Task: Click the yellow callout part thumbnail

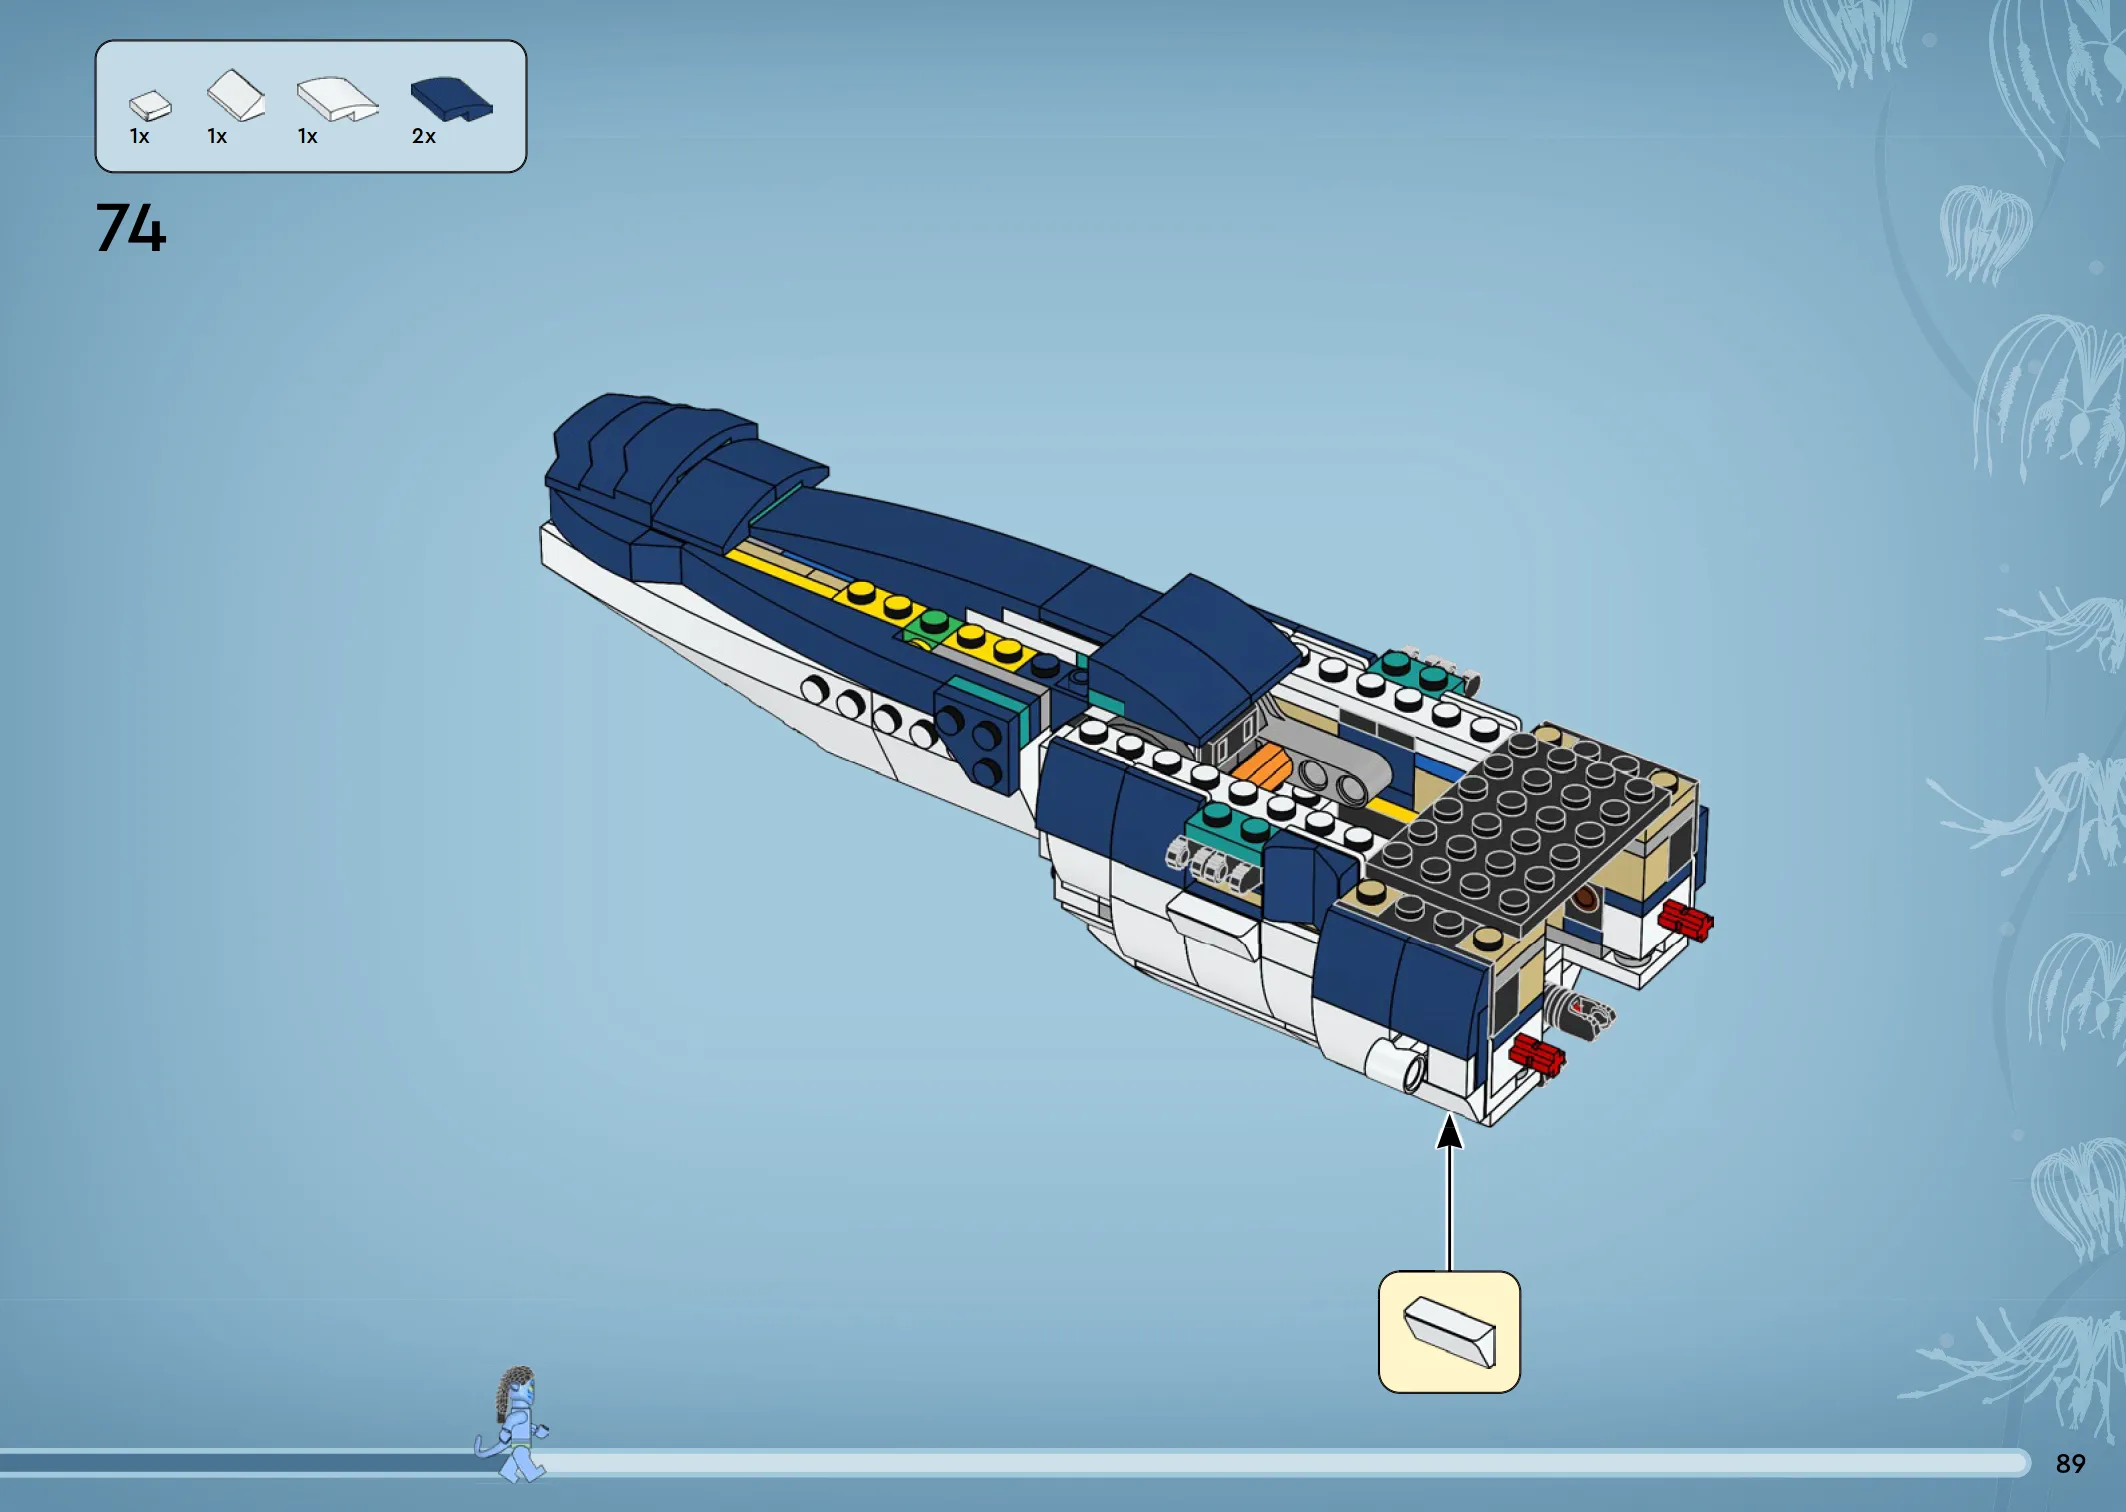Action: point(1449,1332)
